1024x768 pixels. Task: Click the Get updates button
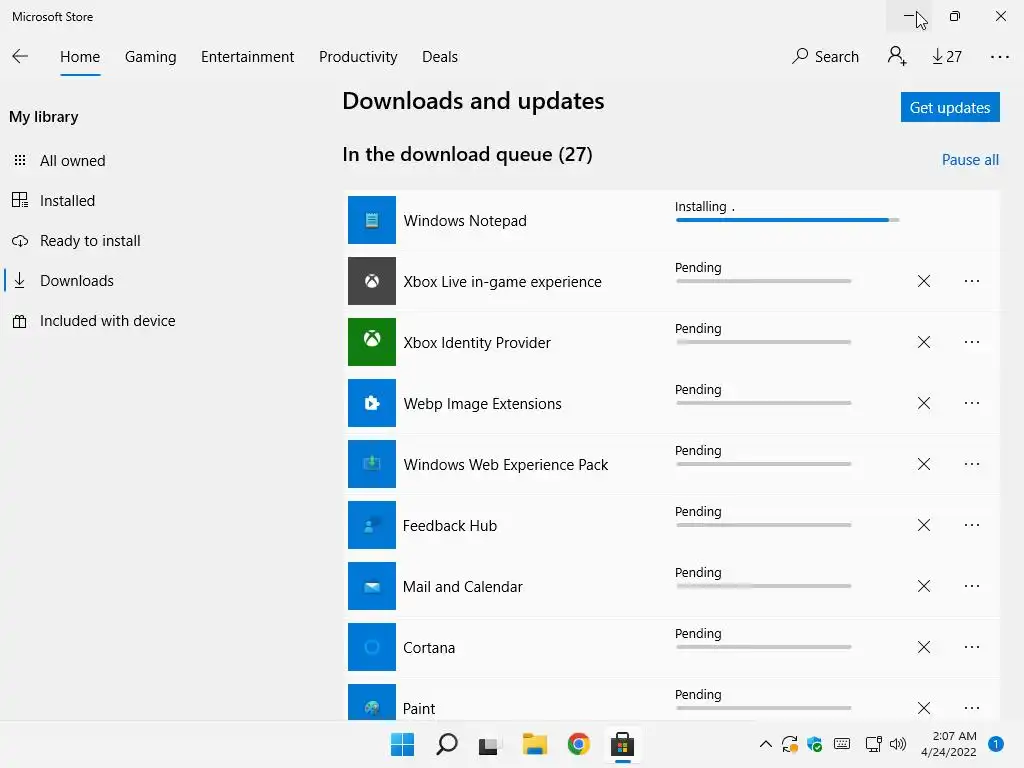click(950, 107)
